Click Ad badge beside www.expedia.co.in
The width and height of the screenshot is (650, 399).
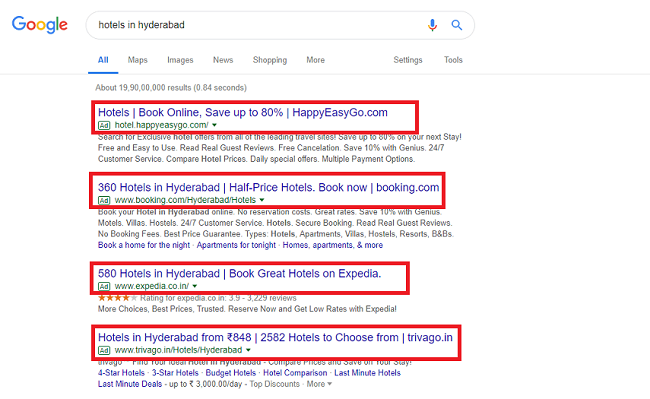104,286
